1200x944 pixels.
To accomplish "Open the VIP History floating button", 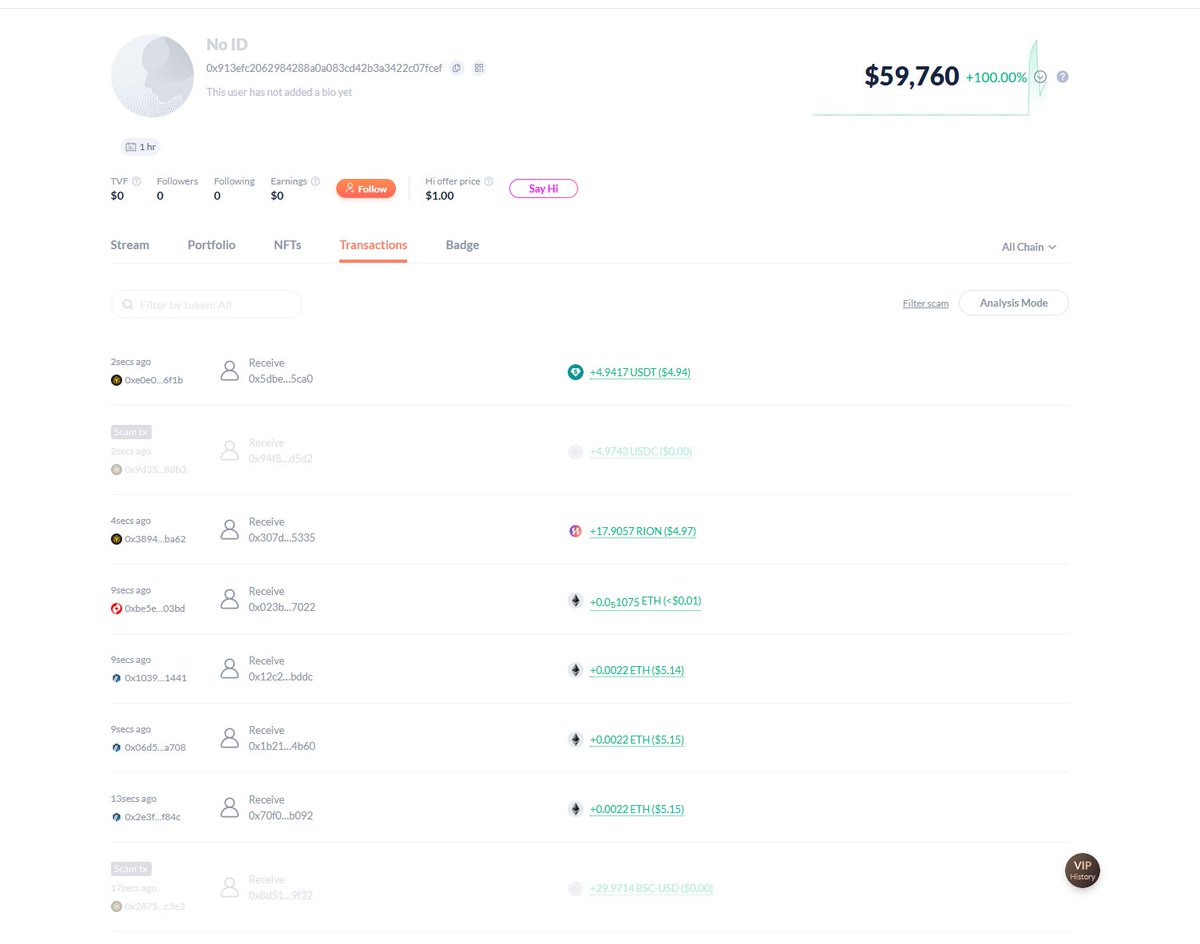I will (1082, 870).
